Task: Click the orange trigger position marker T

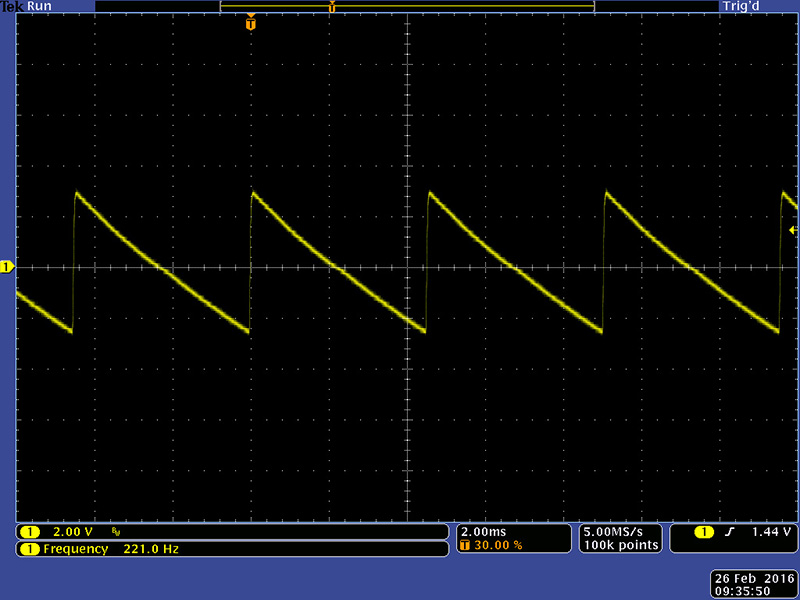Action: click(x=250, y=22)
